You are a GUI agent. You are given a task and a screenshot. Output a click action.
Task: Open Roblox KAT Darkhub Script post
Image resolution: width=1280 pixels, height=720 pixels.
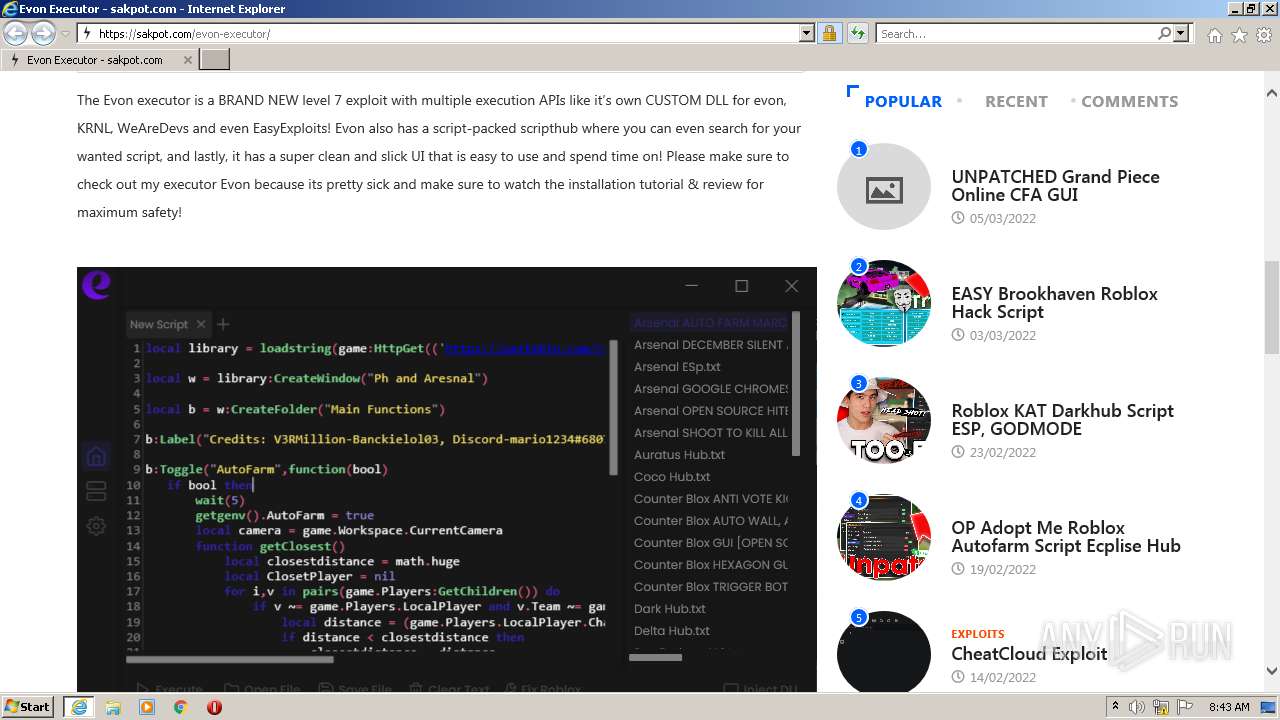1062,420
